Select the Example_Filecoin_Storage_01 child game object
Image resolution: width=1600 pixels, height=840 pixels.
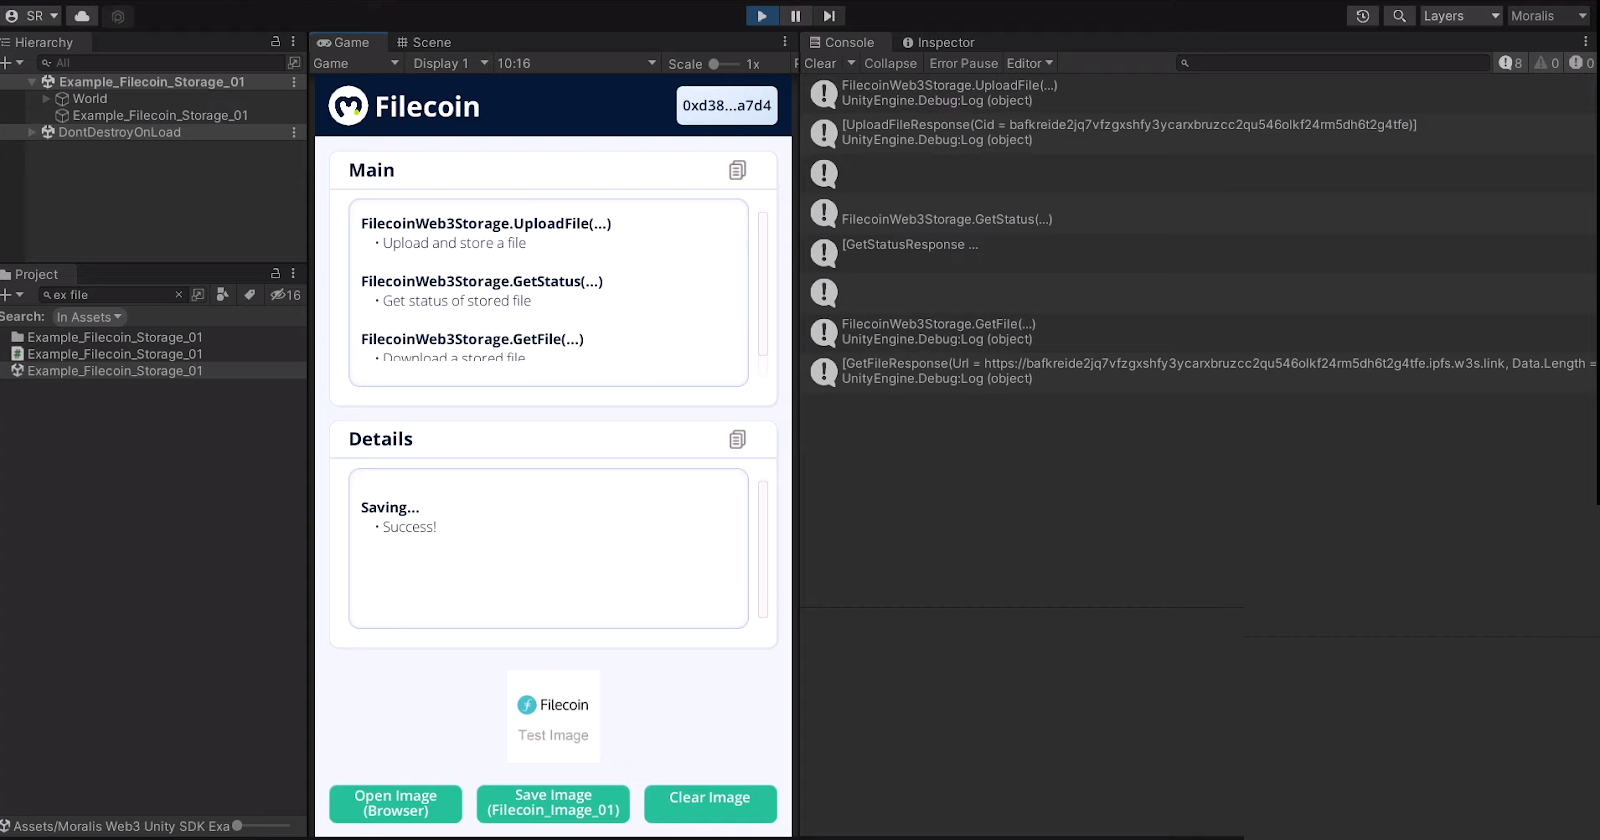click(x=160, y=116)
